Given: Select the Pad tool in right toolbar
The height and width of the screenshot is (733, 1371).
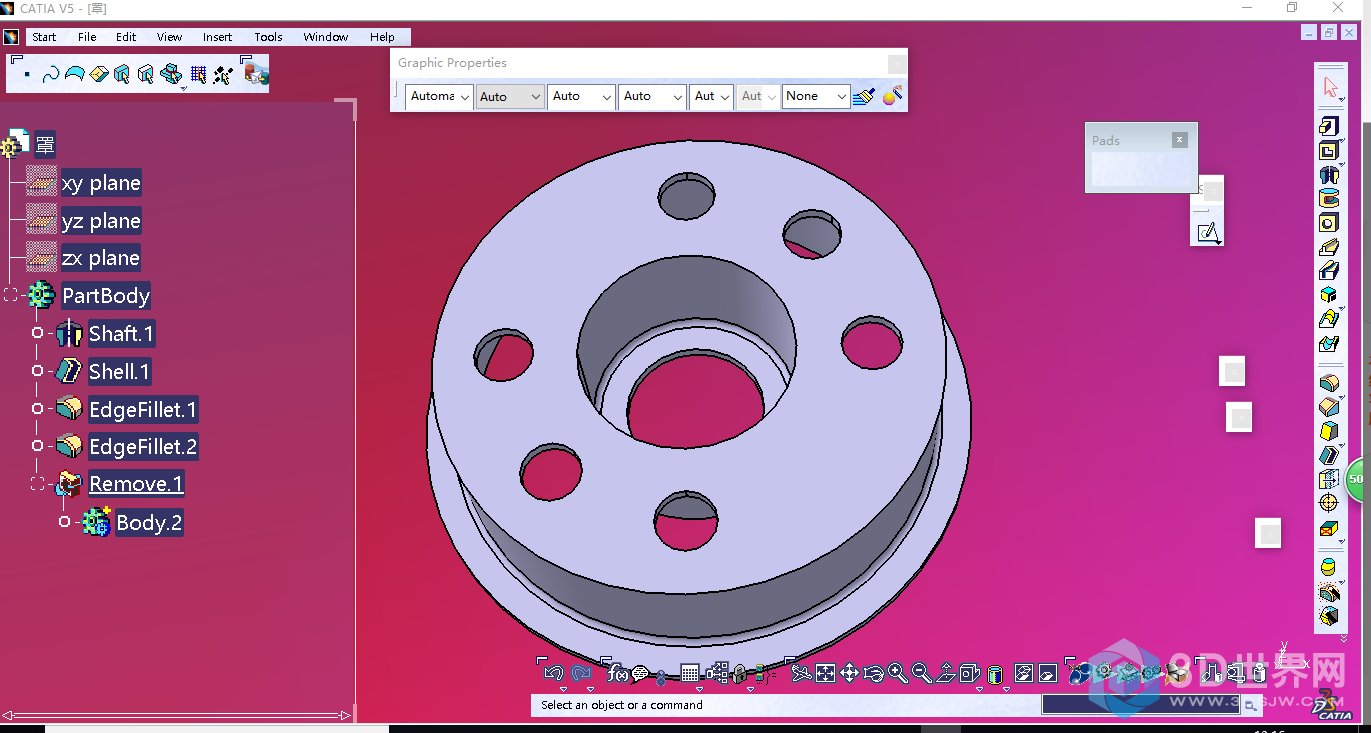Looking at the screenshot, I should point(1329,126).
